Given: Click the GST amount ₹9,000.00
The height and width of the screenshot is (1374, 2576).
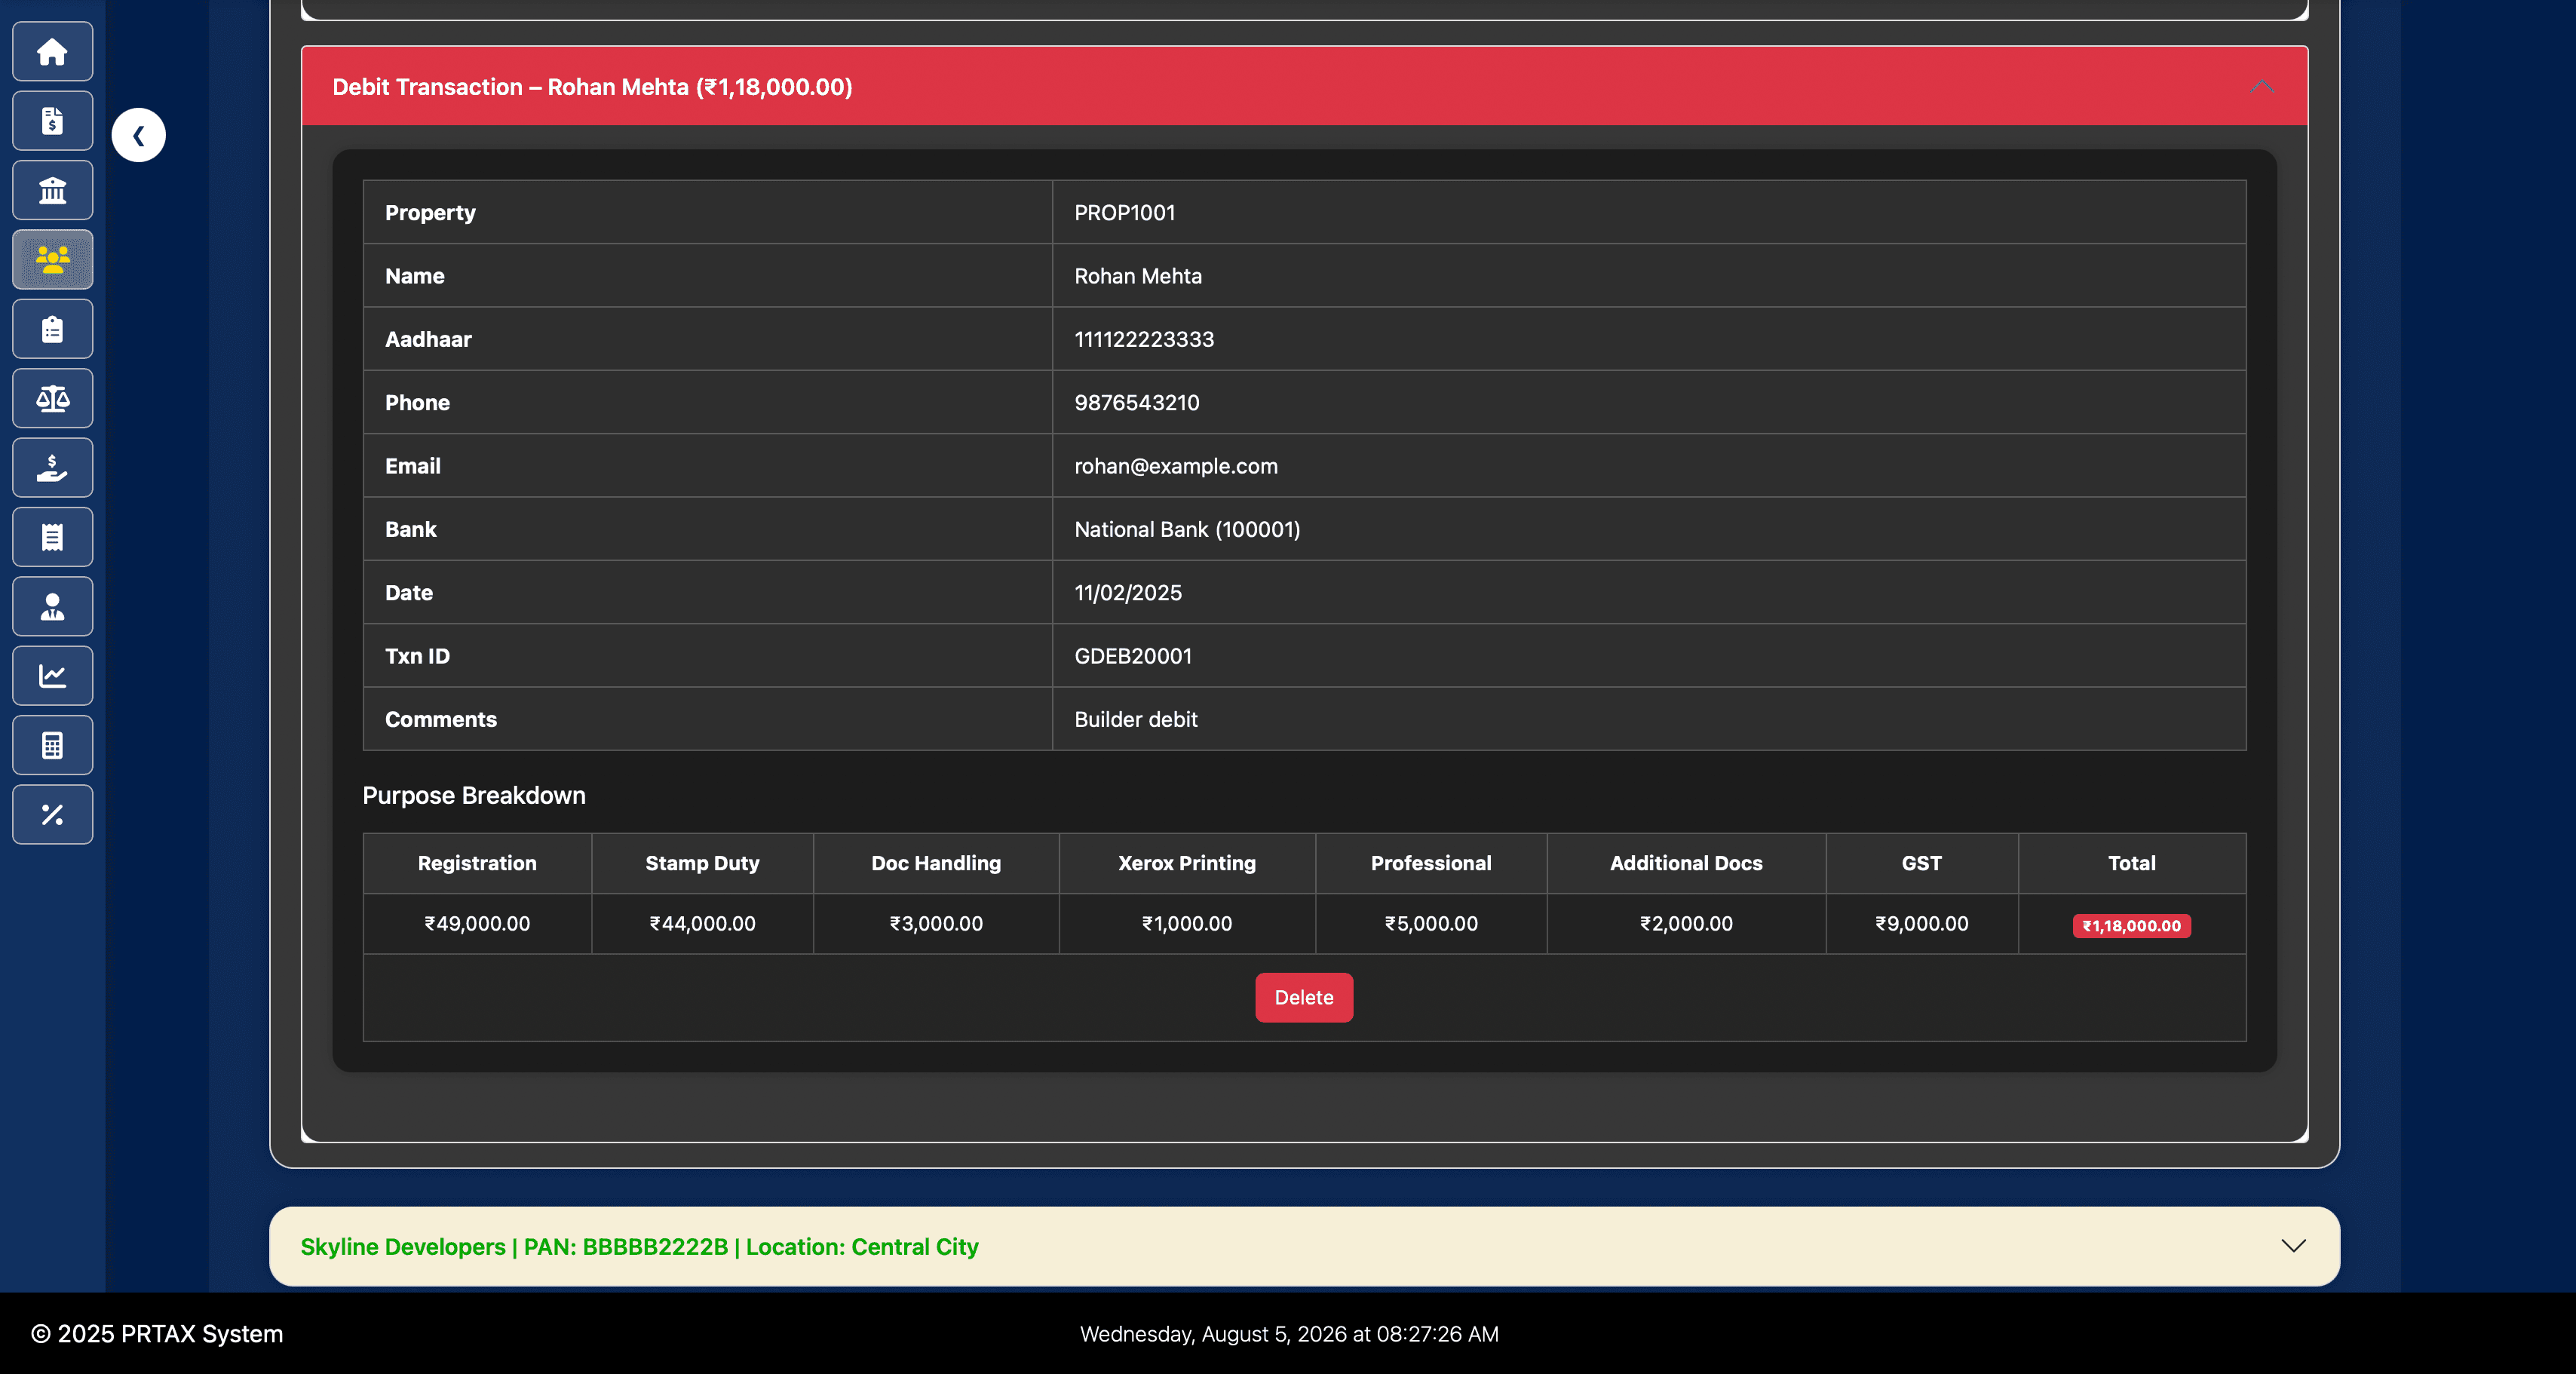Looking at the screenshot, I should coord(1921,923).
